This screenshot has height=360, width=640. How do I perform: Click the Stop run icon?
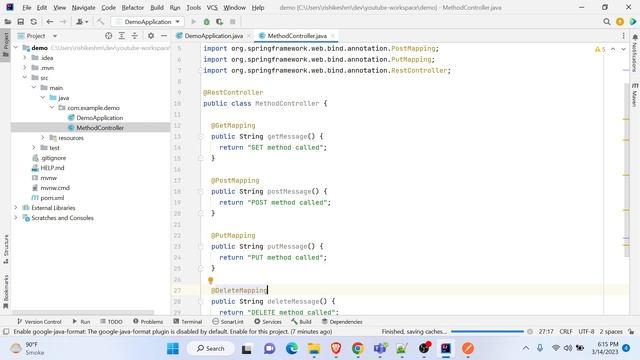tap(233, 22)
